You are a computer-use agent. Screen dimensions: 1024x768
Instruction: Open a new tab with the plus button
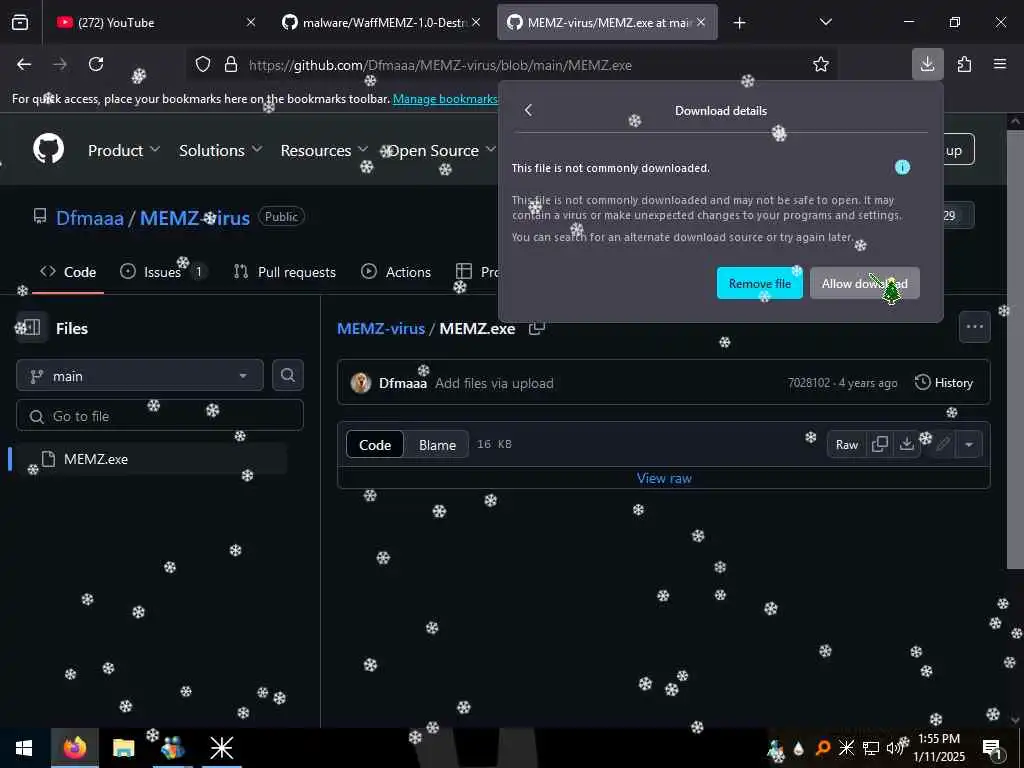[x=739, y=23]
